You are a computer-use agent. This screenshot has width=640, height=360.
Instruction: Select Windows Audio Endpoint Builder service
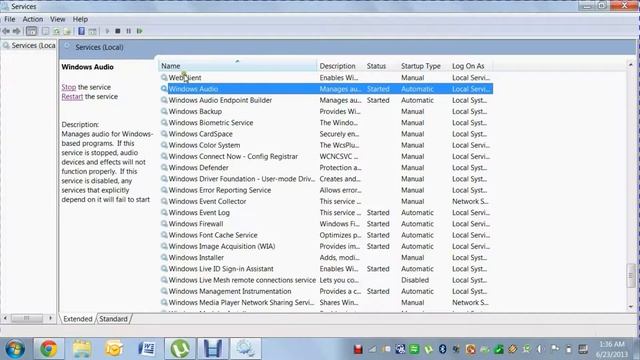(x=327, y=100)
